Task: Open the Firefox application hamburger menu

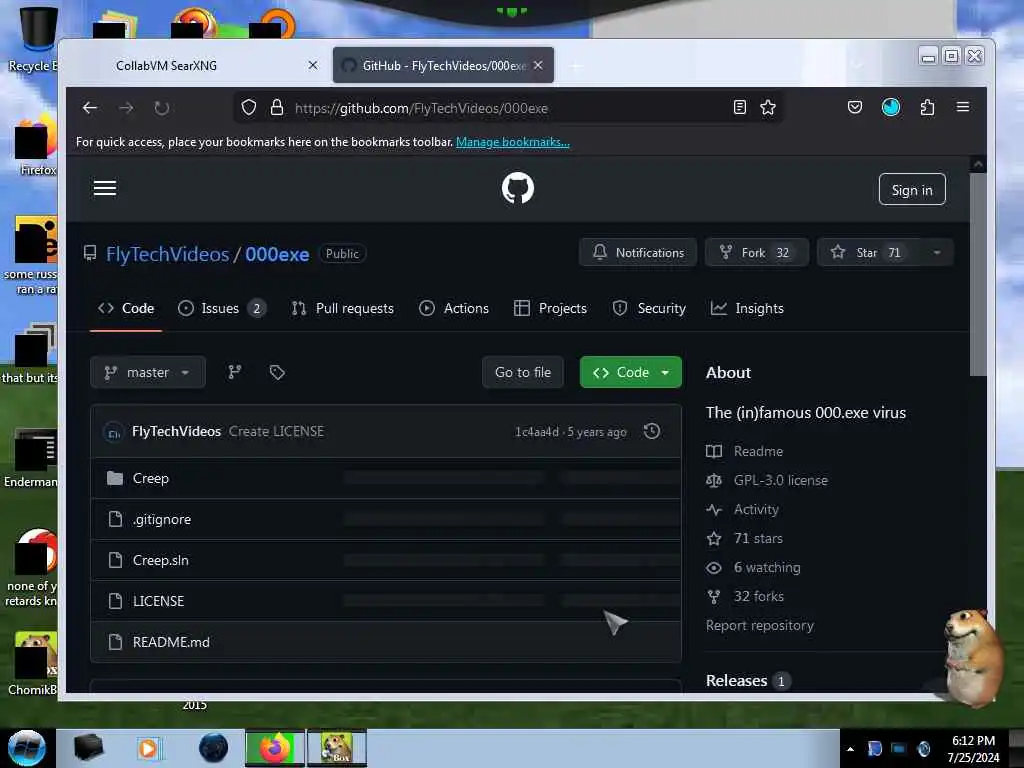Action: pos(963,107)
